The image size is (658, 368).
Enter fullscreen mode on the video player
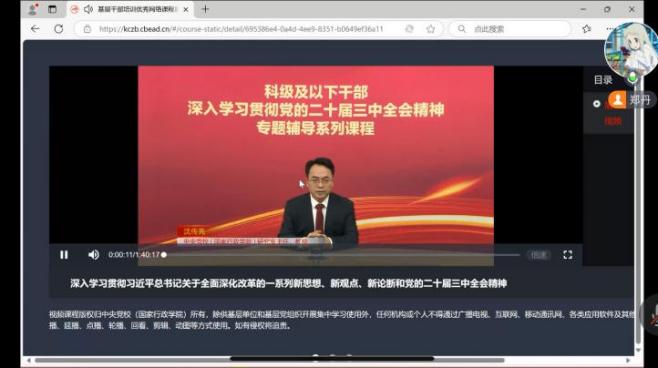567,255
